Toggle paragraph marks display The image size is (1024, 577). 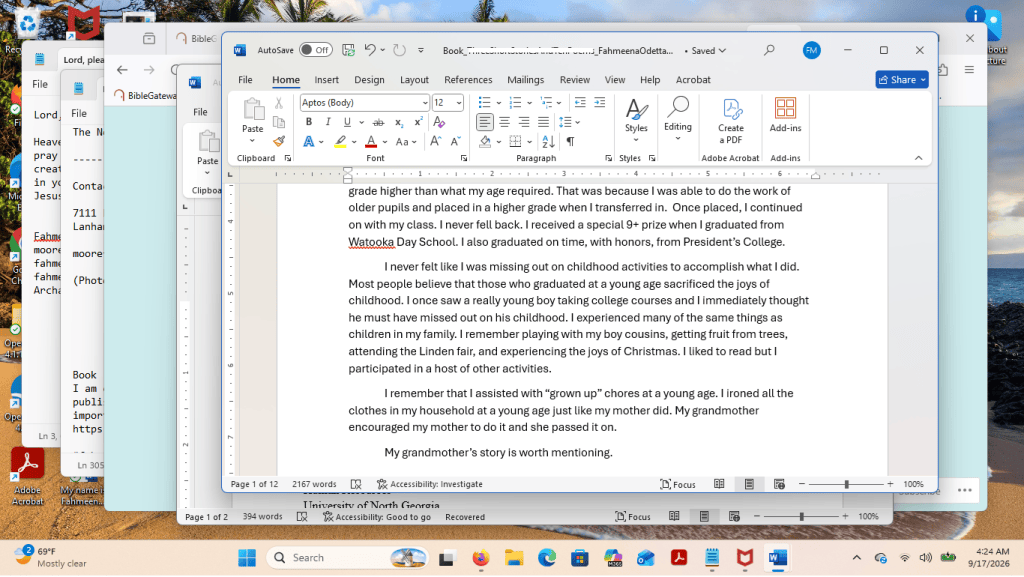571,141
